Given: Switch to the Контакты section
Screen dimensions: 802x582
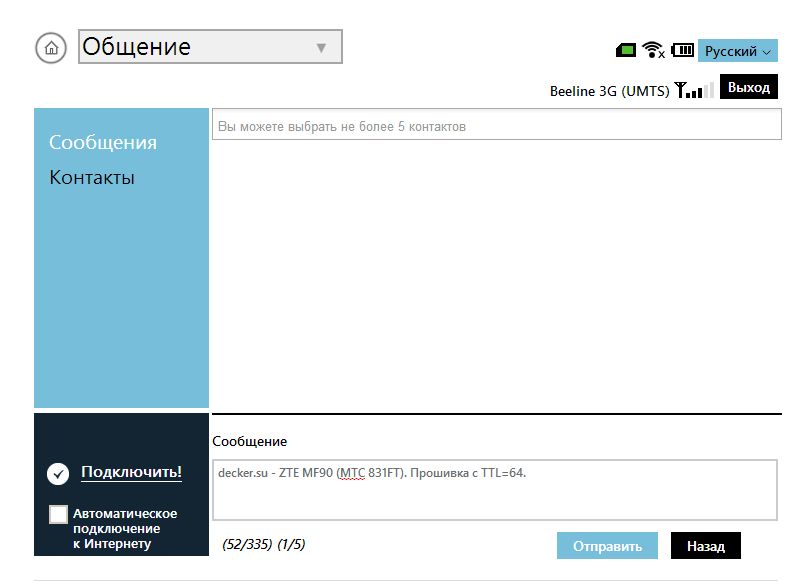Looking at the screenshot, I should [x=92, y=178].
